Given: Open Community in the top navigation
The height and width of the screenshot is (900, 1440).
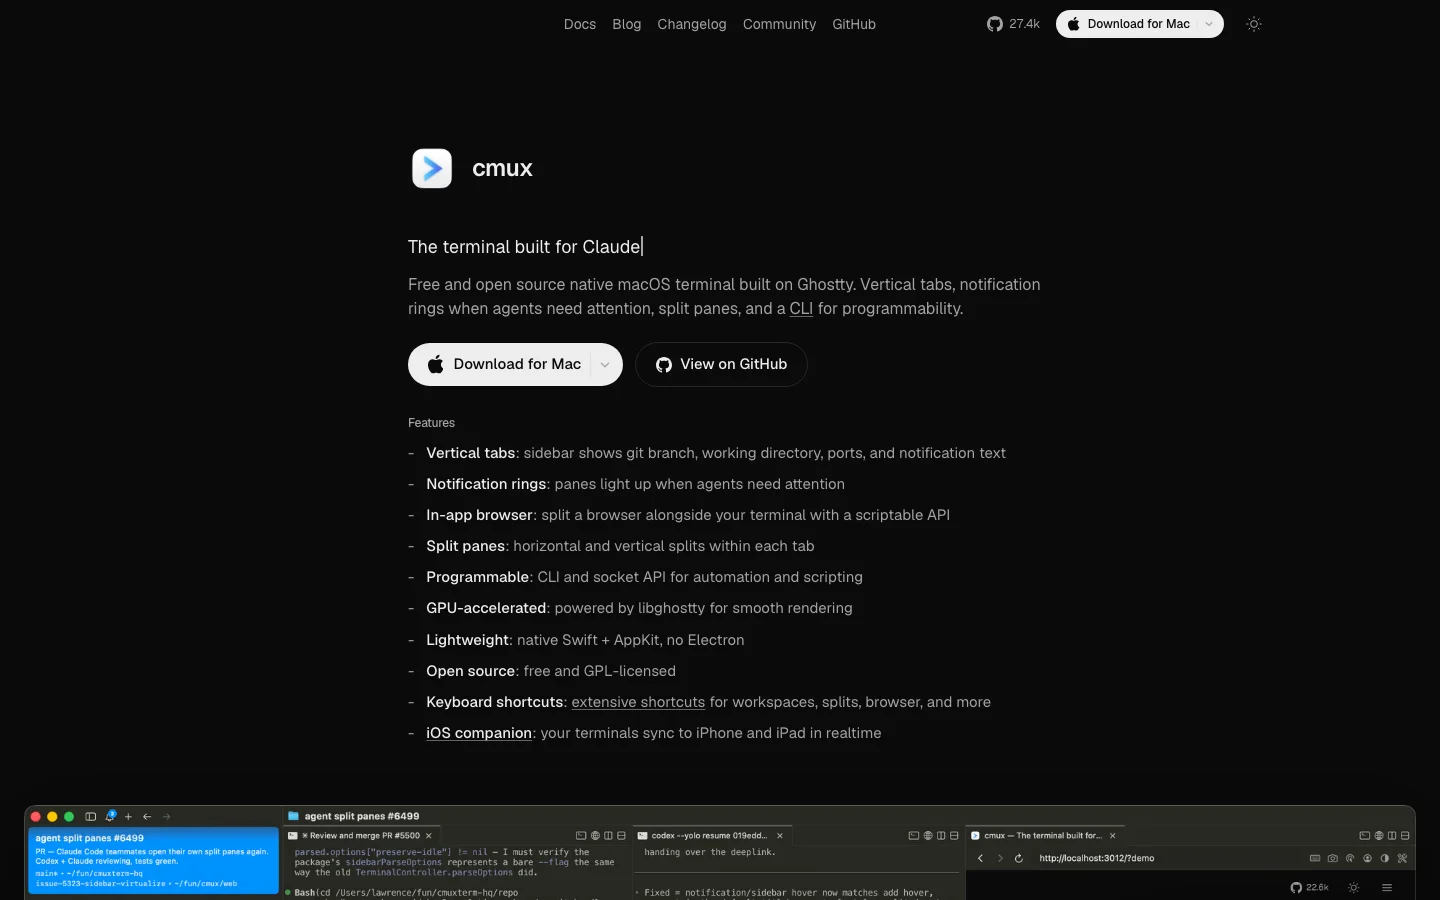Looking at the screenshot, I should pos(779,24).
